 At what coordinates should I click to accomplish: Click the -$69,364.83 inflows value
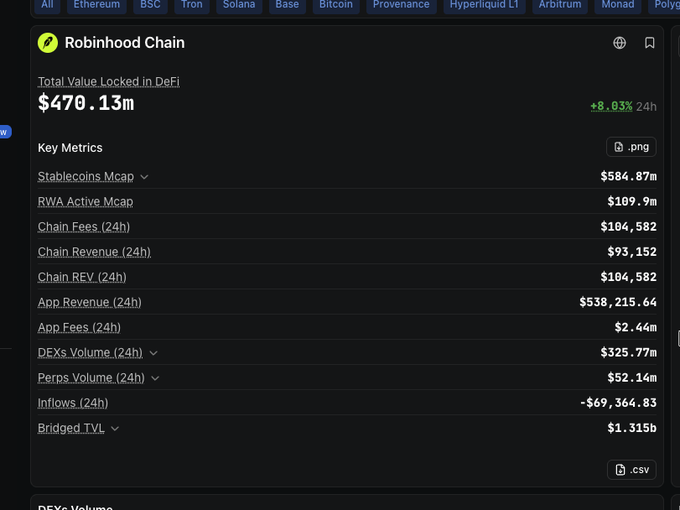[618, 403]
